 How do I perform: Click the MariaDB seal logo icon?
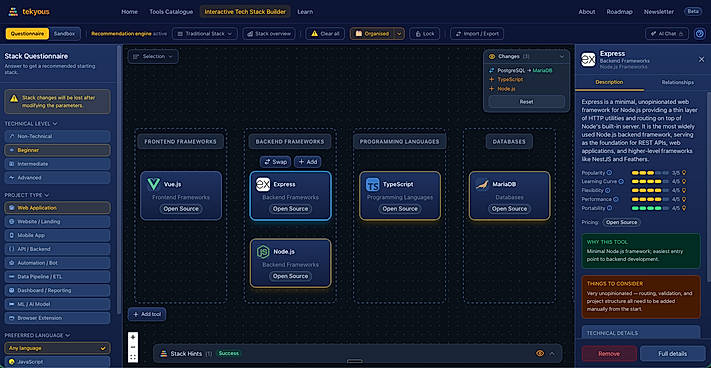point(482,184)
